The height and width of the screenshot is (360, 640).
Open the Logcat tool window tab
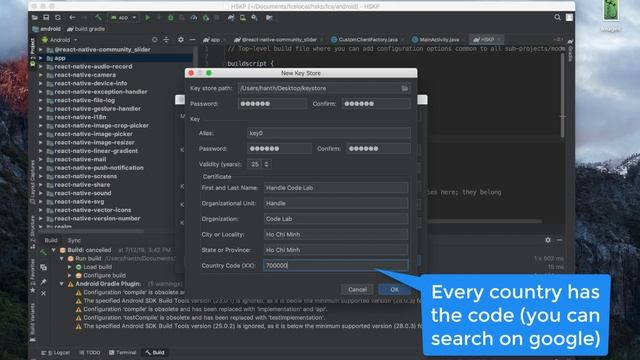click(56, 352)
